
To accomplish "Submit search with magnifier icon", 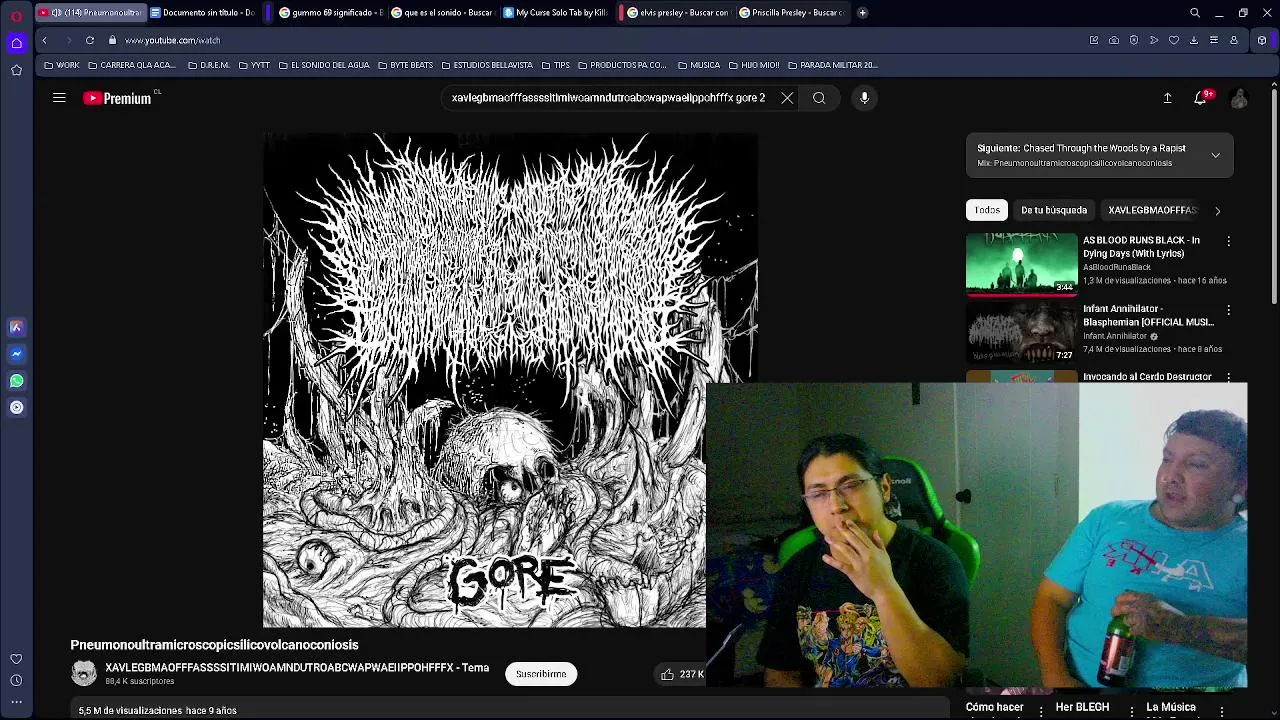I will (x=819, y=98).
